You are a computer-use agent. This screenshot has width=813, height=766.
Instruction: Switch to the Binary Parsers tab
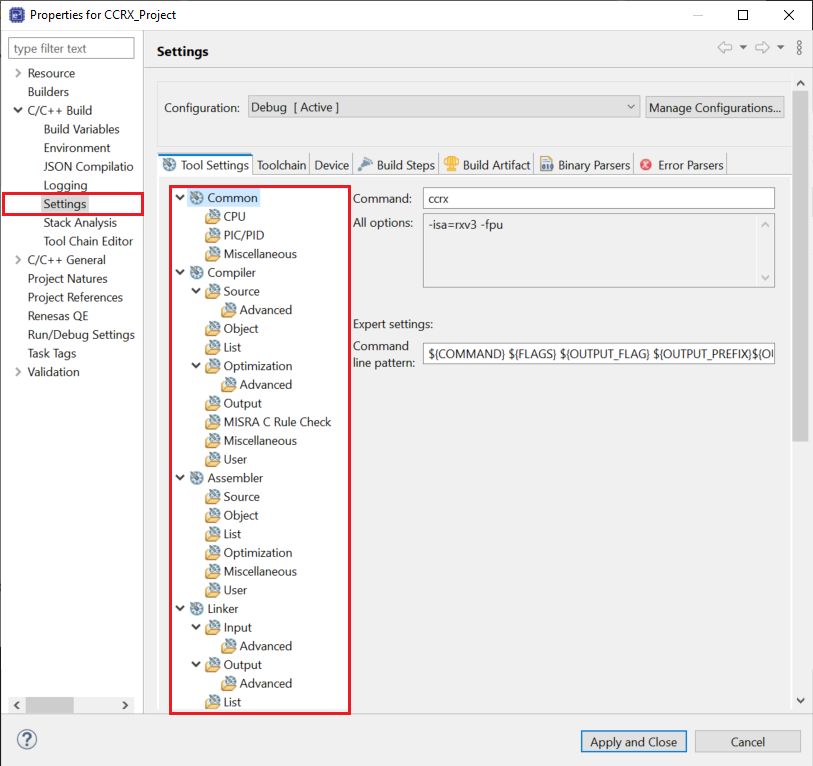(585, 165)
